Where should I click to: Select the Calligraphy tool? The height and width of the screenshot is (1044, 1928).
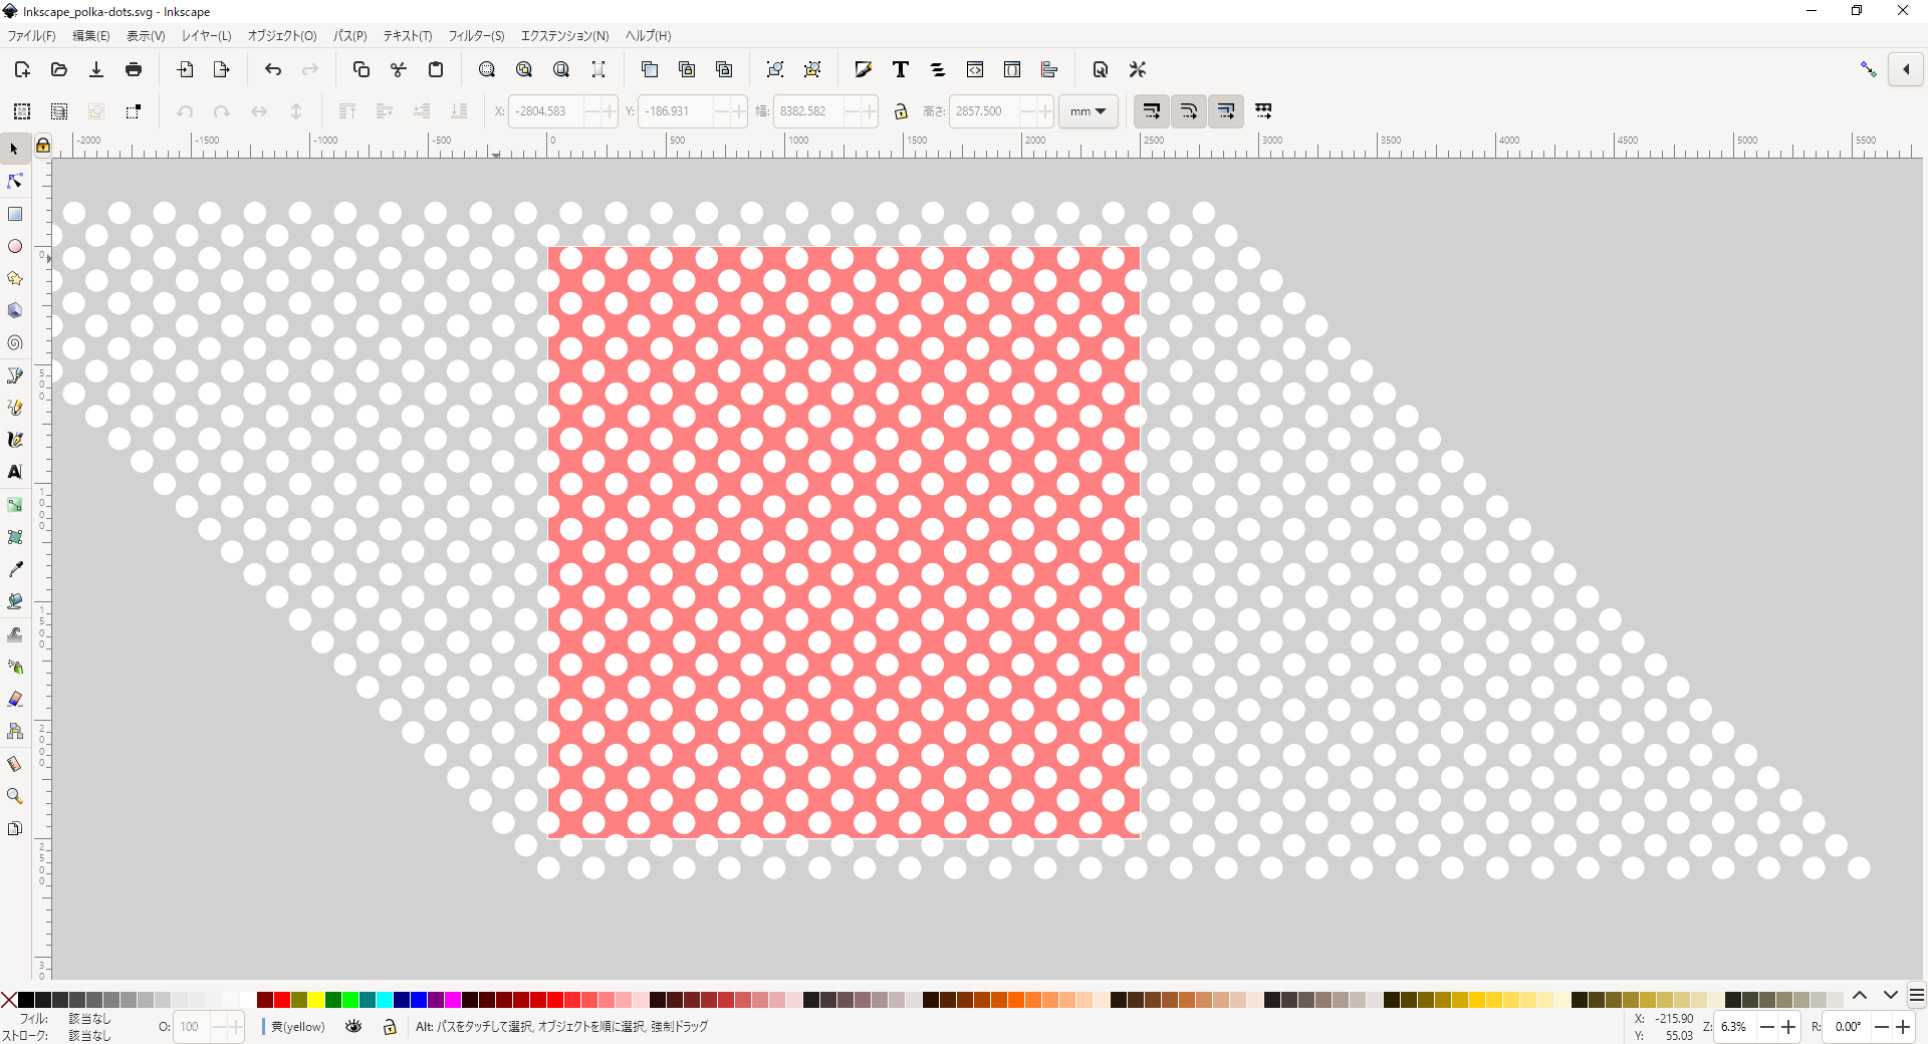[15, 439]
